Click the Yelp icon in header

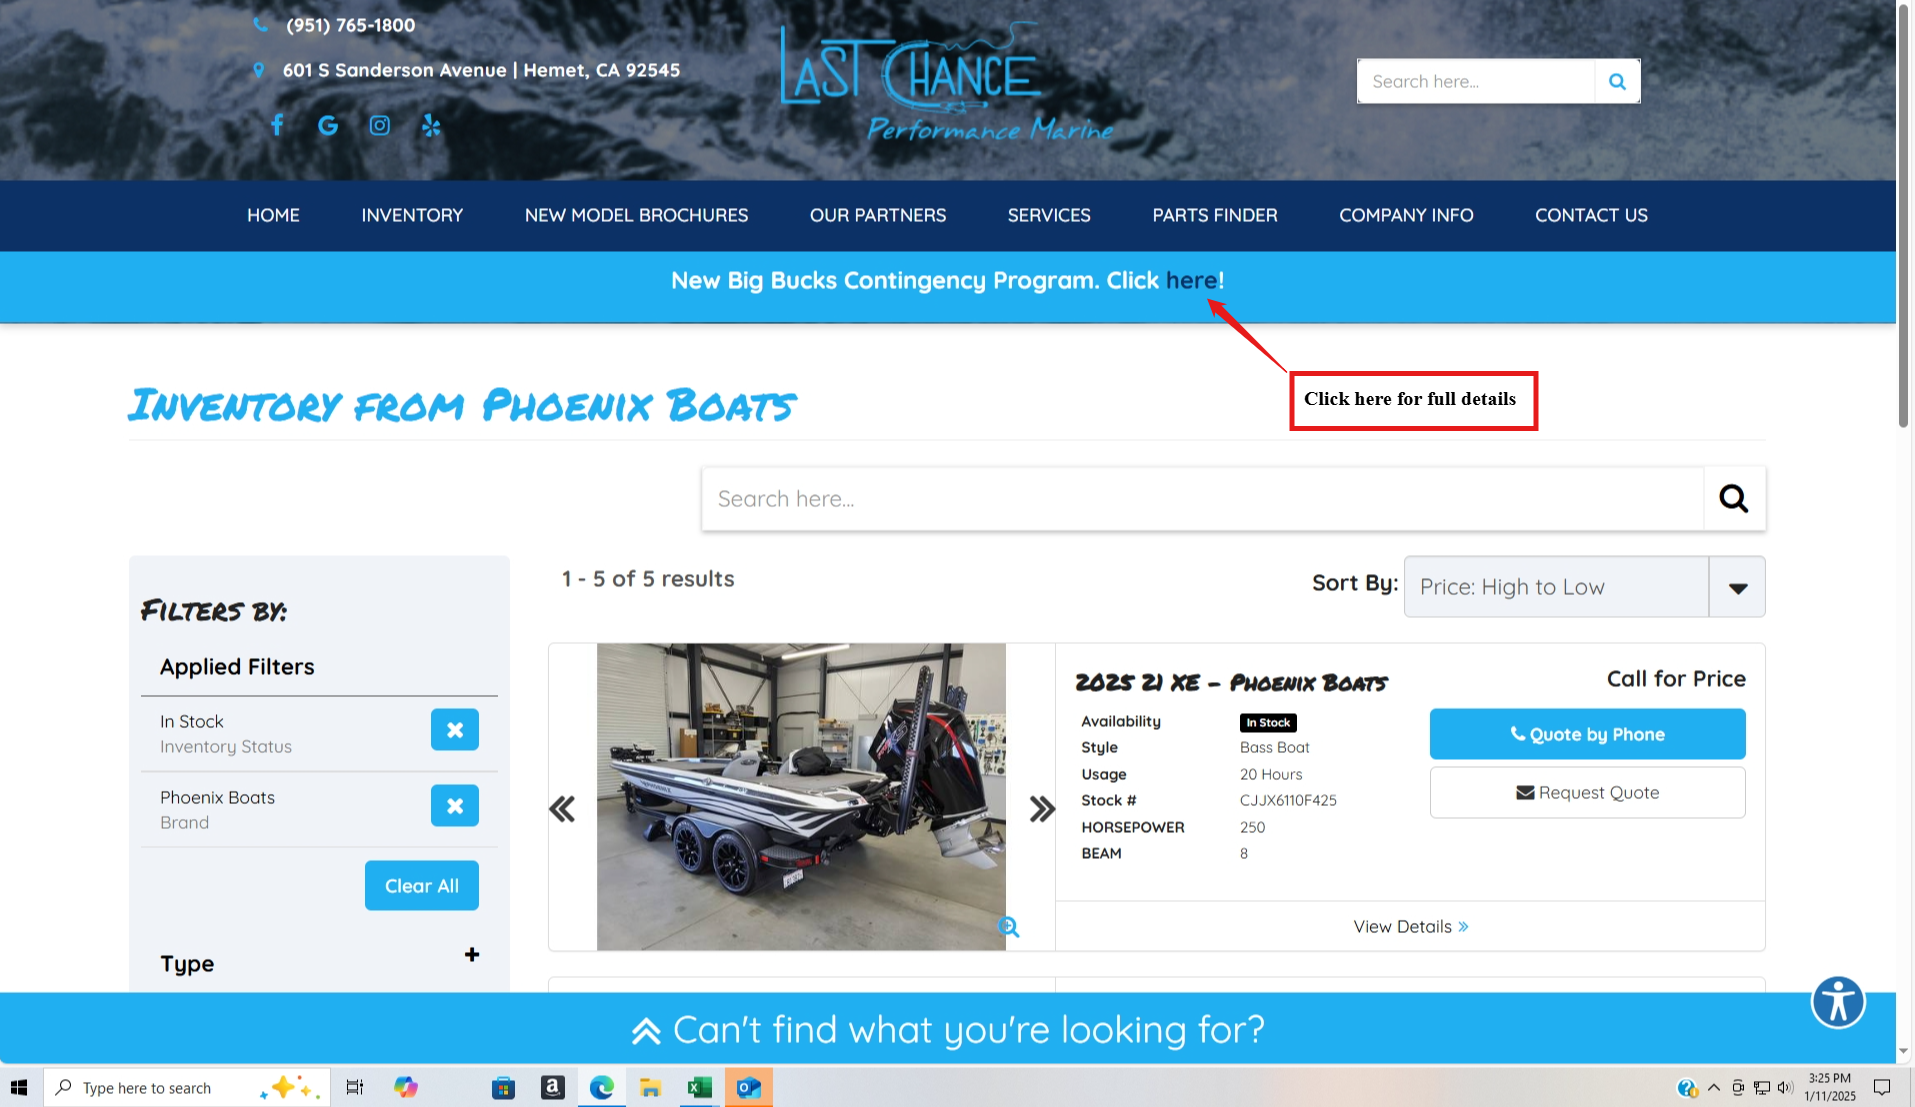(431, 125)
